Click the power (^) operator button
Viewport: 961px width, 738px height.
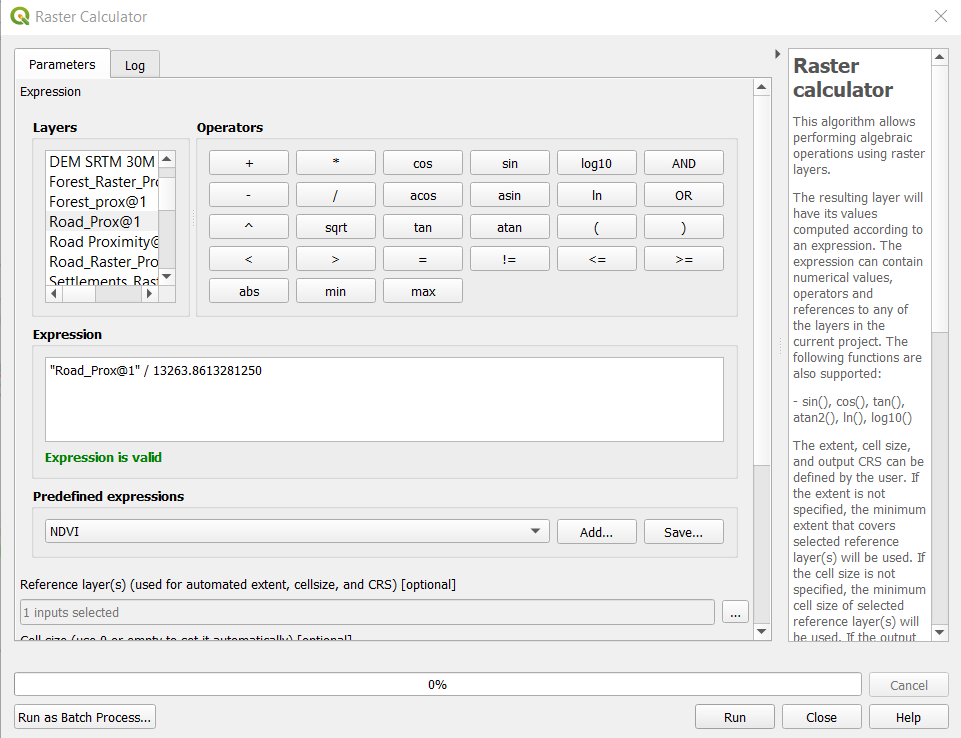249,227
